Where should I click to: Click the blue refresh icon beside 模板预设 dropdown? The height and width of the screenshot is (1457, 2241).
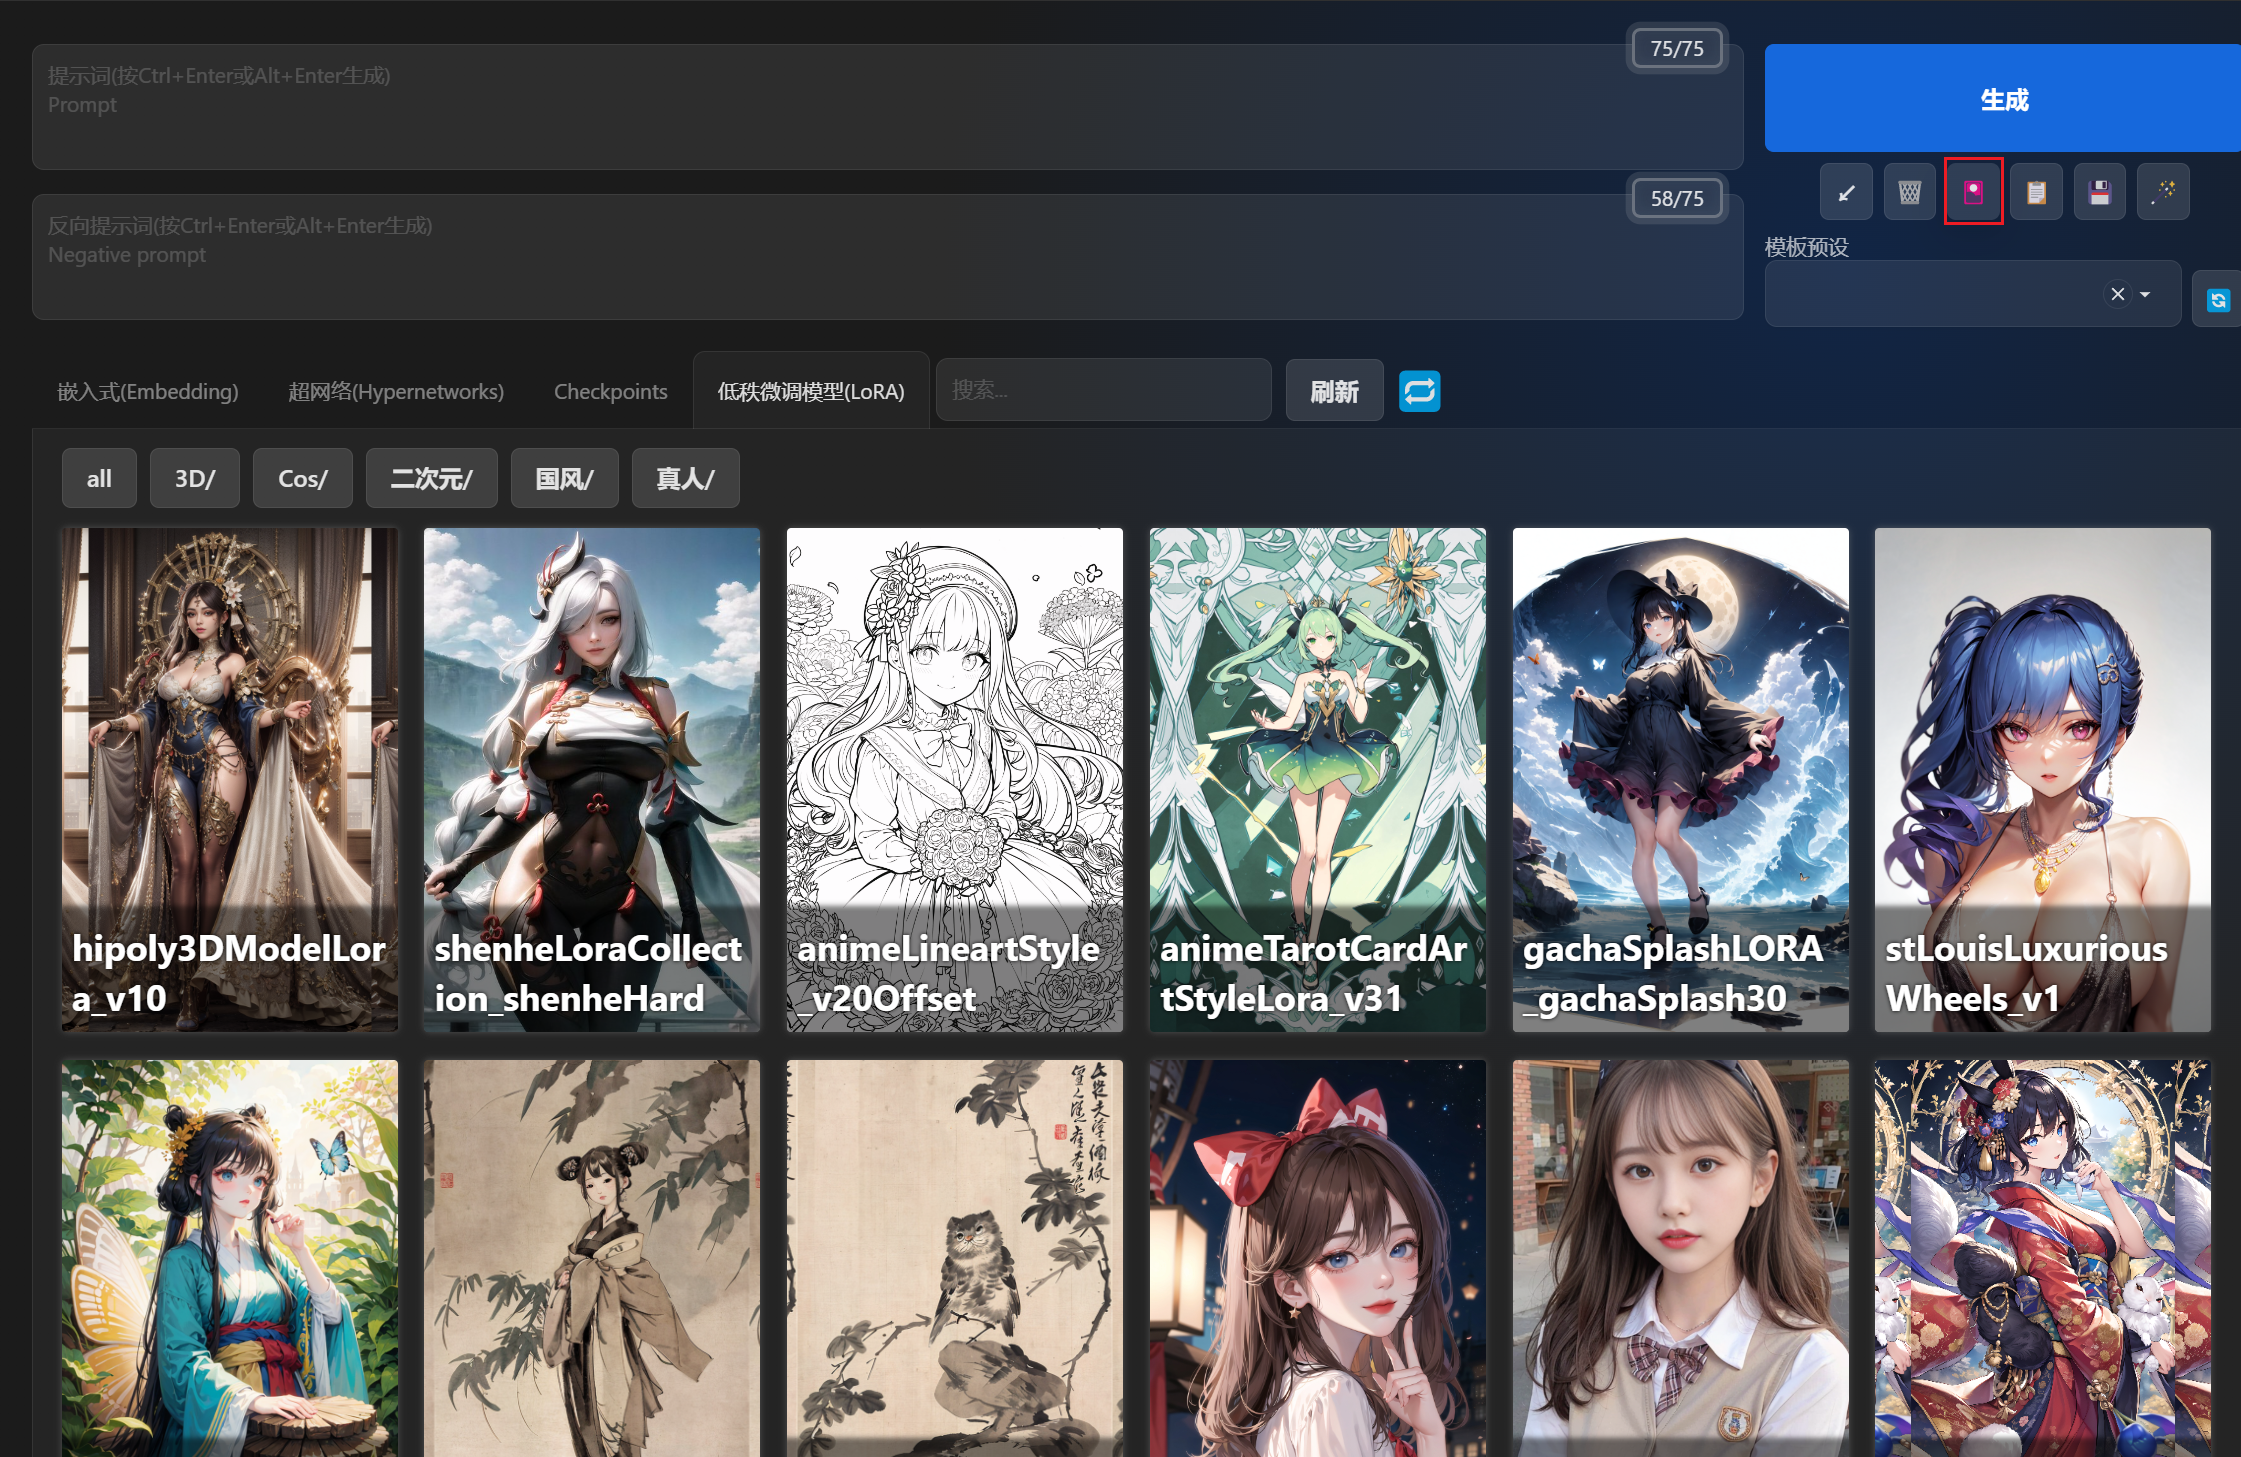point(2217,299)
